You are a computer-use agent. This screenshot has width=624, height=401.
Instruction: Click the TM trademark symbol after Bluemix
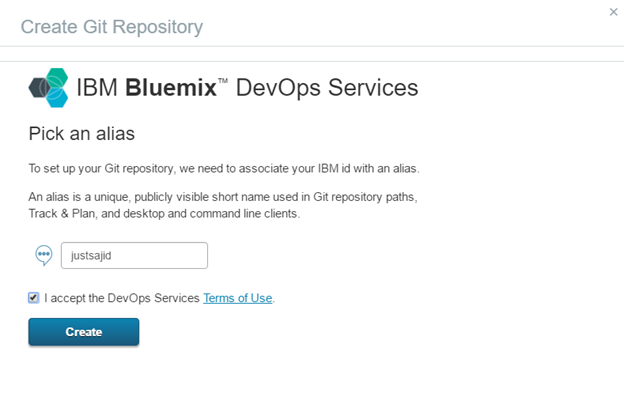(x=223, y=81)
